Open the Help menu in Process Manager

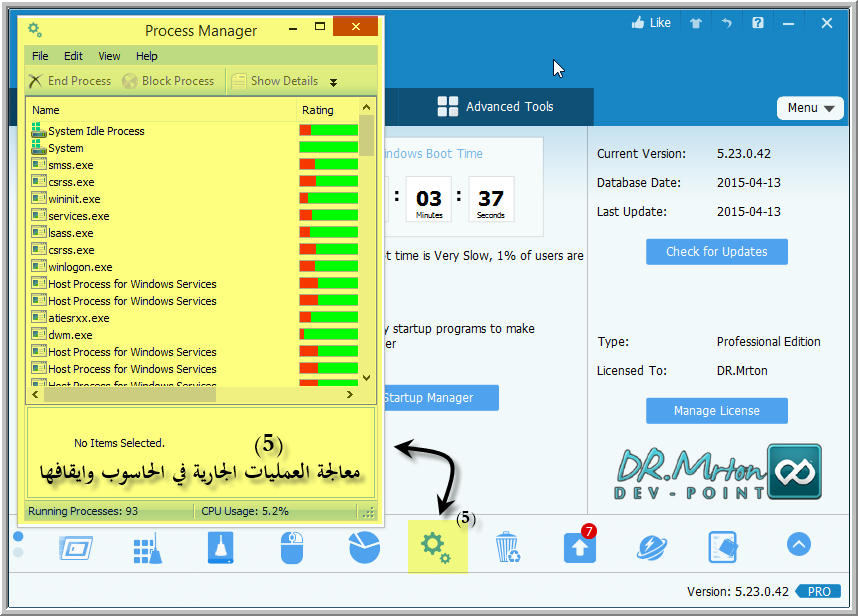click(147, 56)
